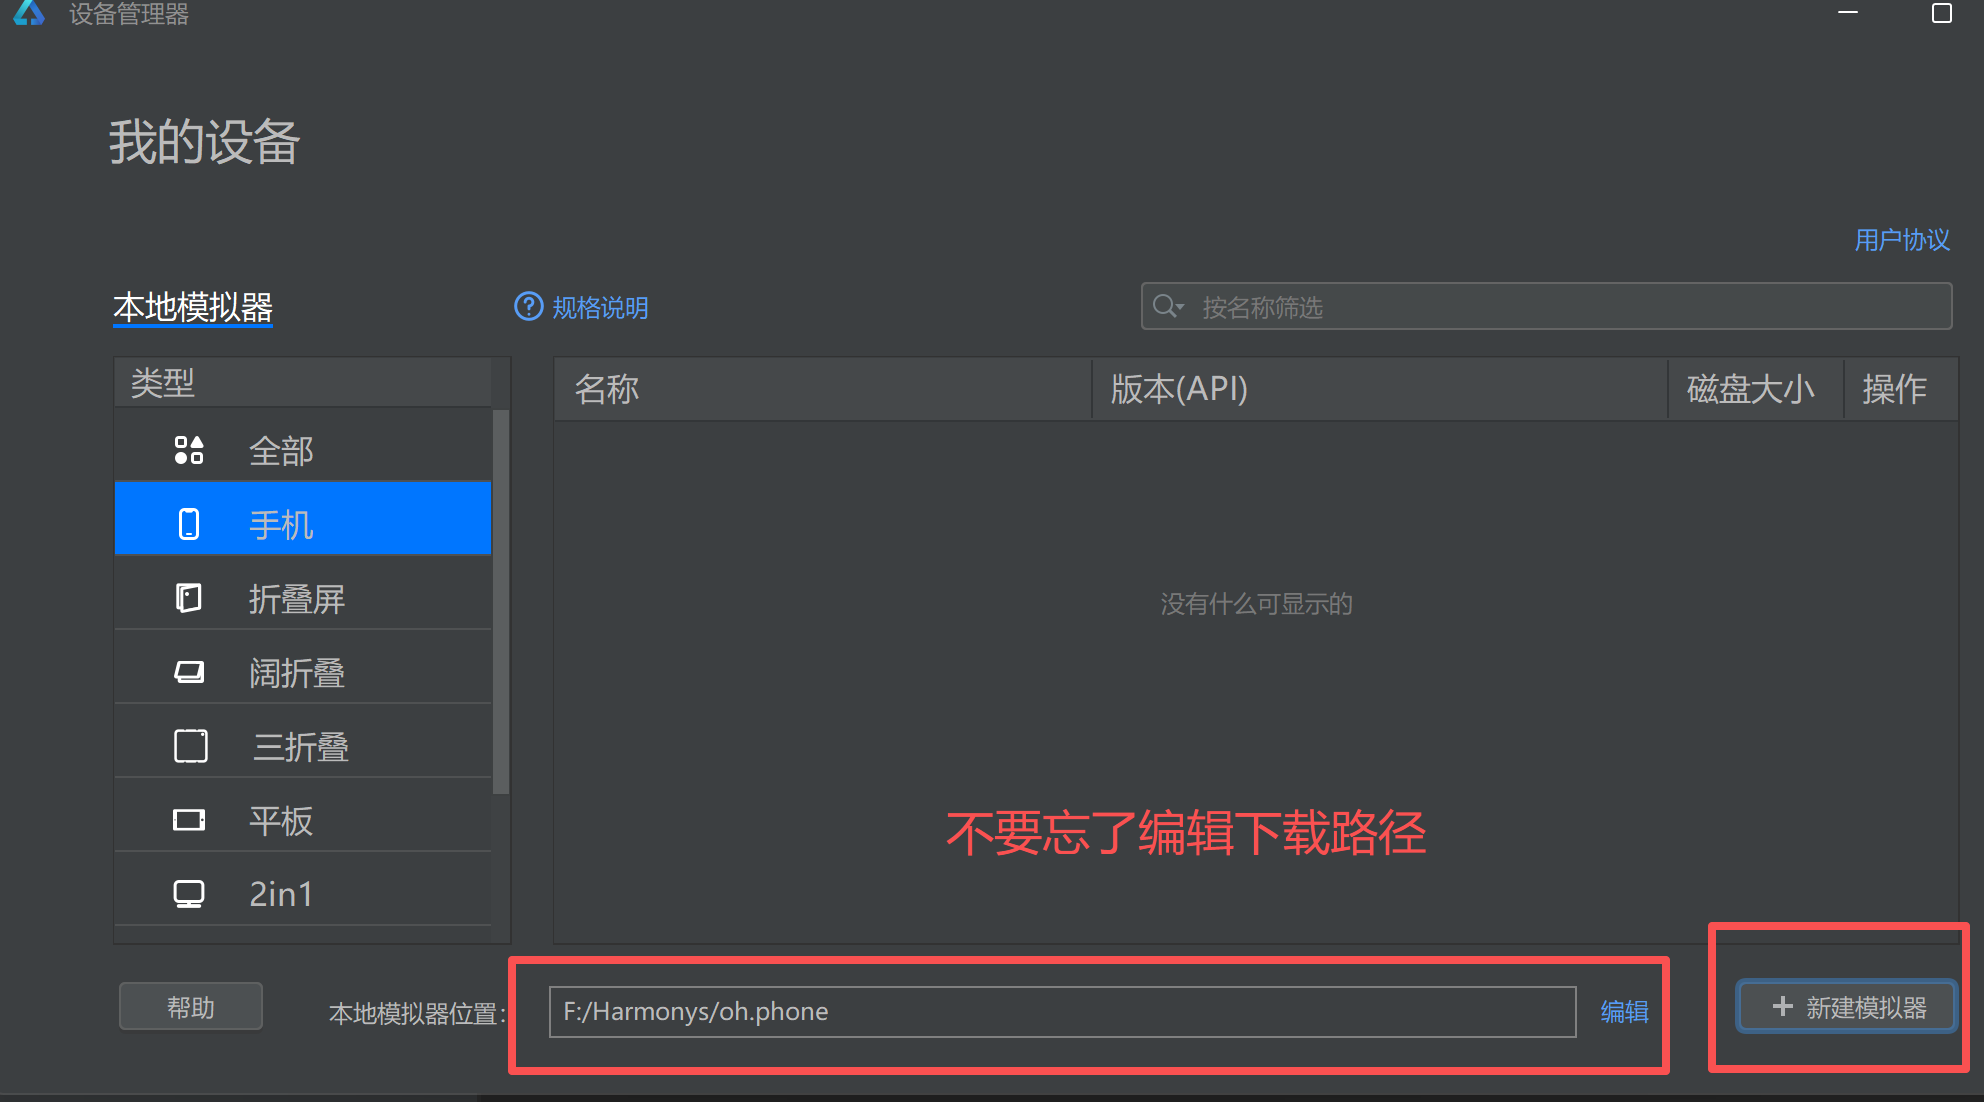Select the 平板 tablet device icon

(189, 818)
